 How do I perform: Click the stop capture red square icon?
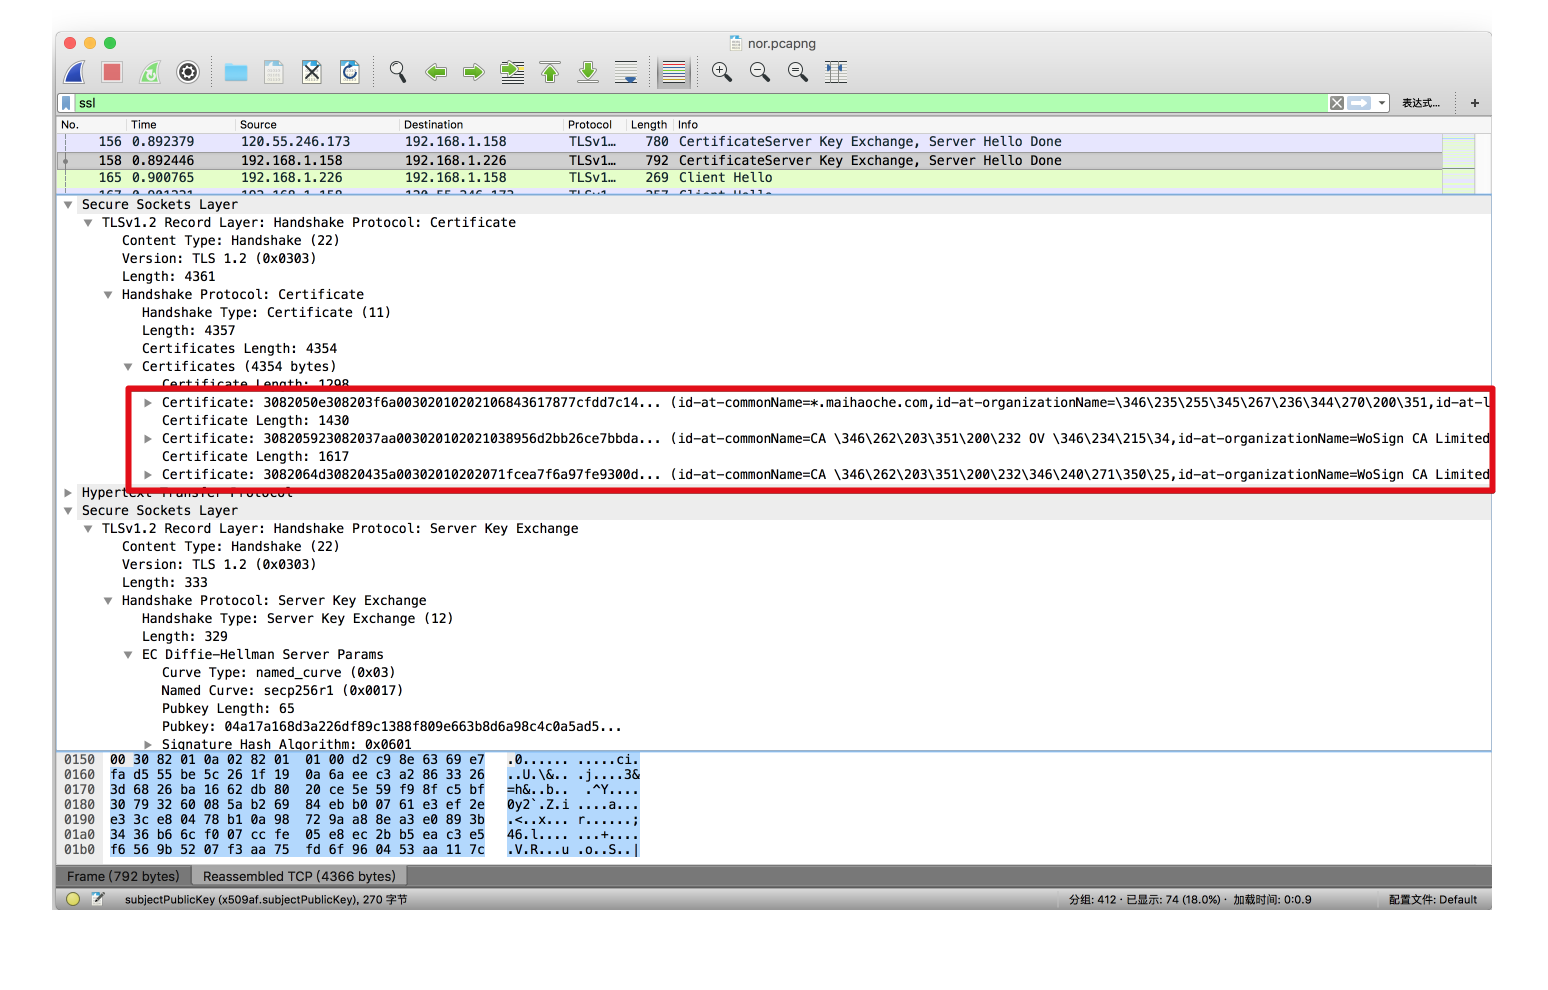(112, 72)
